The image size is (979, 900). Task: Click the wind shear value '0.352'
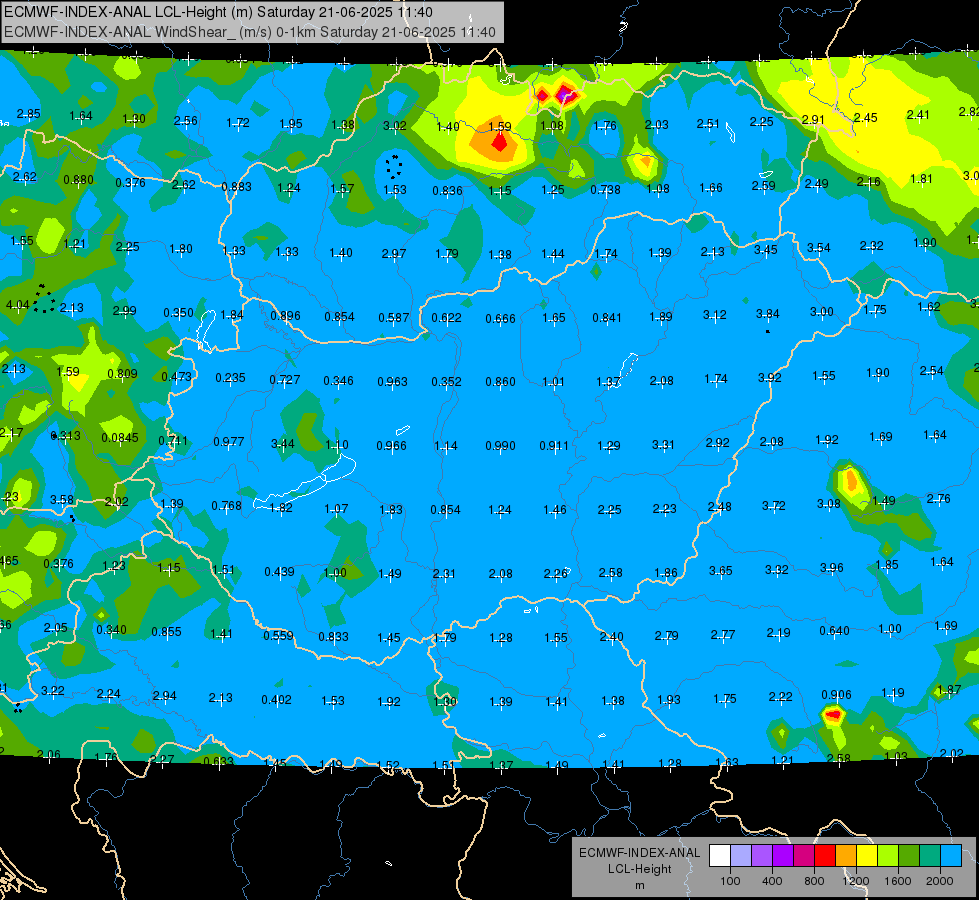coord(446,382)
